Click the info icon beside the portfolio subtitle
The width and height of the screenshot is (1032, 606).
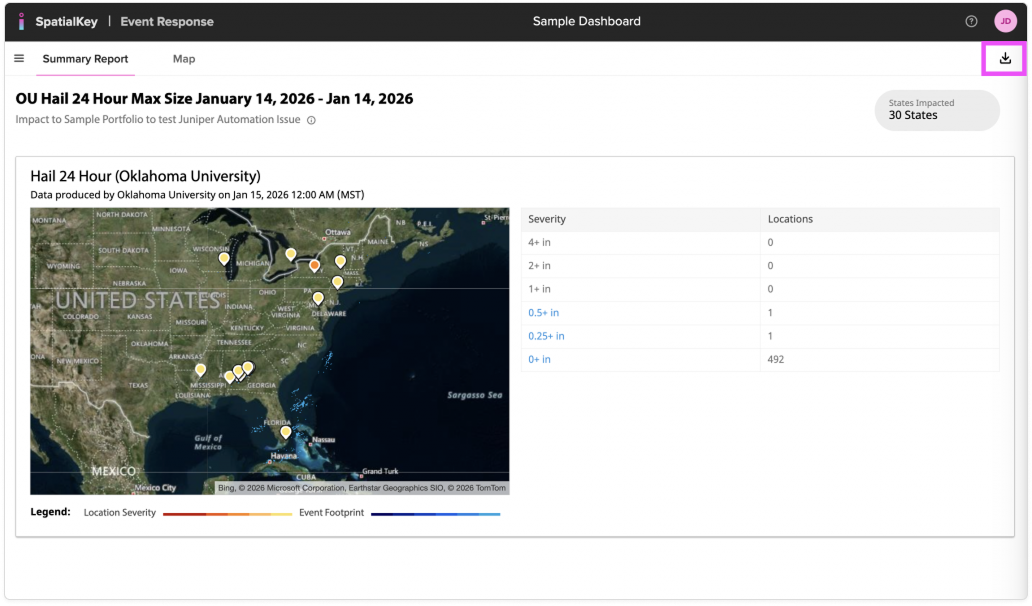click(311, 120)
